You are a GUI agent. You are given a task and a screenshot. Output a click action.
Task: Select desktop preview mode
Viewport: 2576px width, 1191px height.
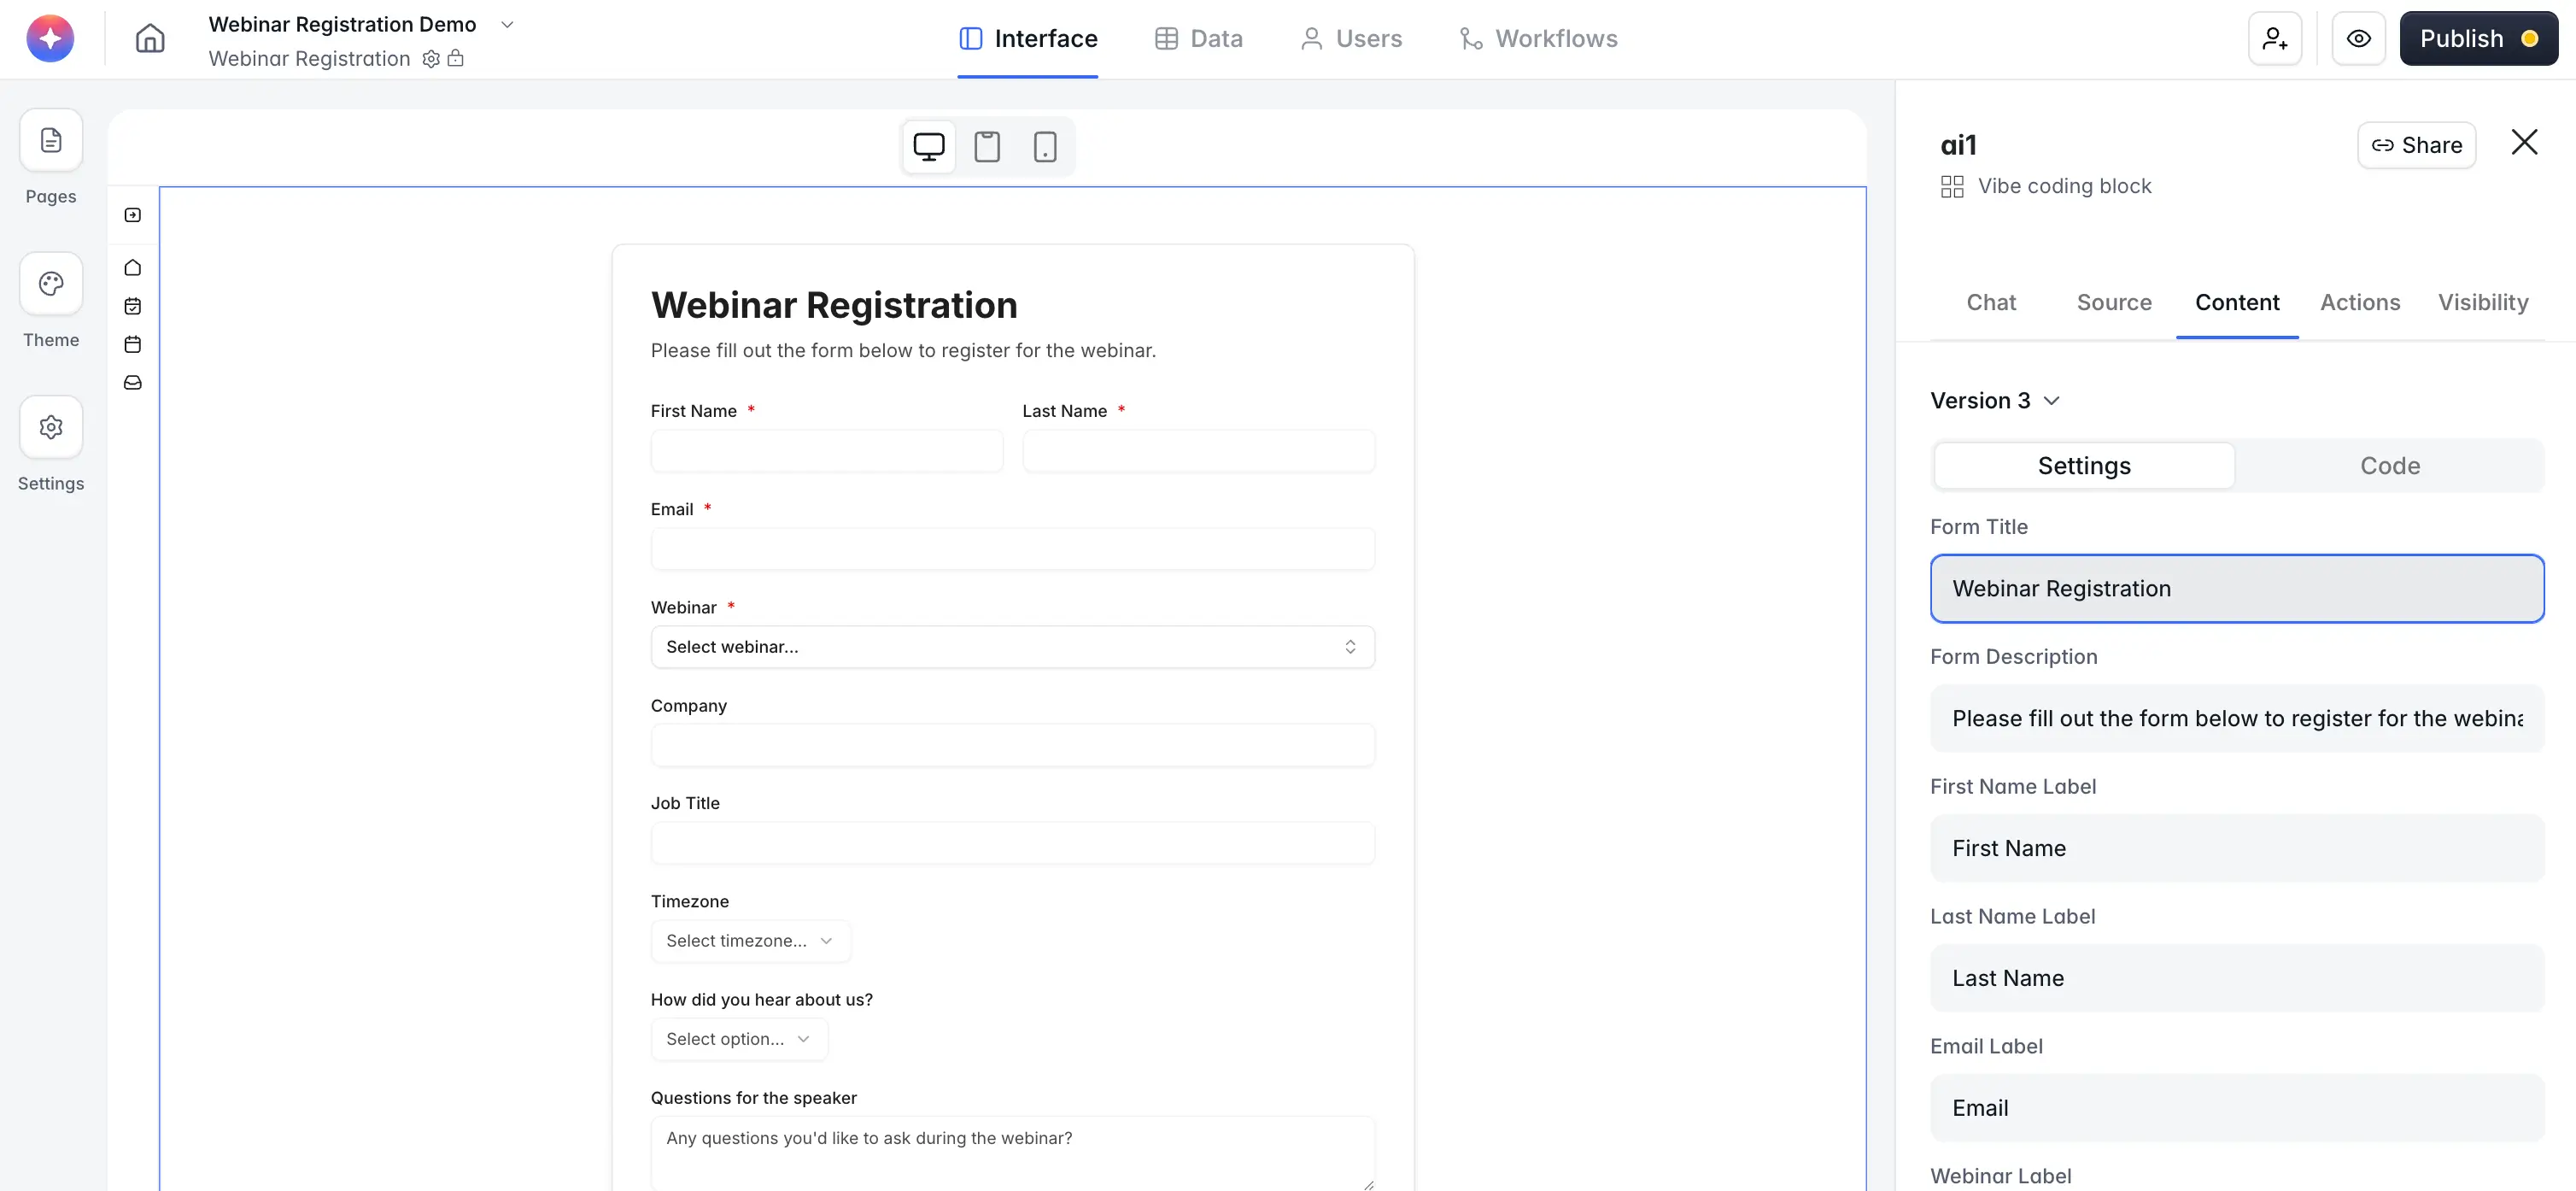[928, 147]
